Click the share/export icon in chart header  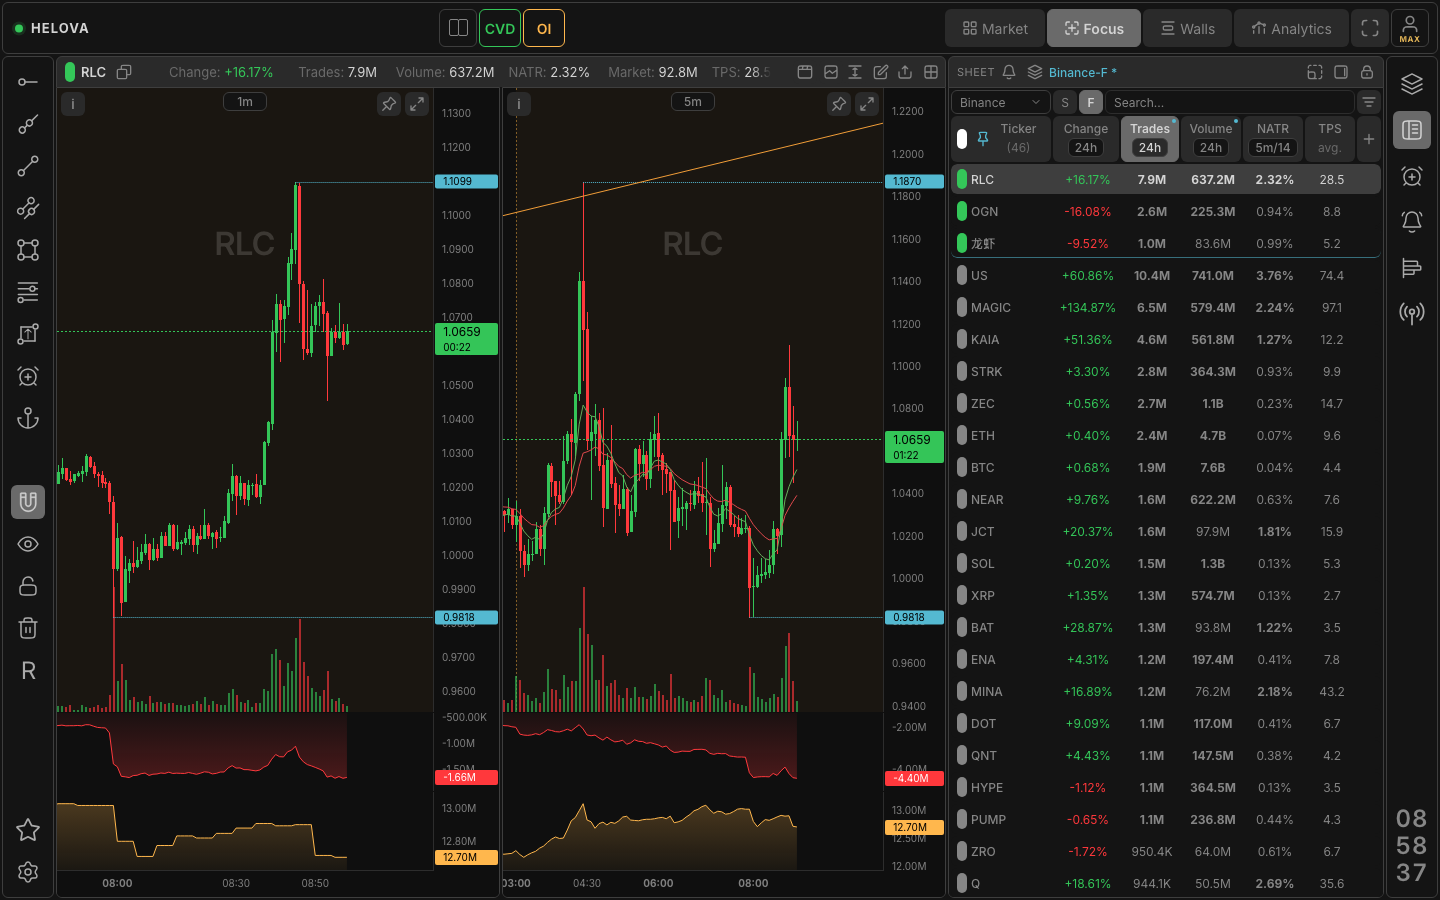(x=905, y=72)
